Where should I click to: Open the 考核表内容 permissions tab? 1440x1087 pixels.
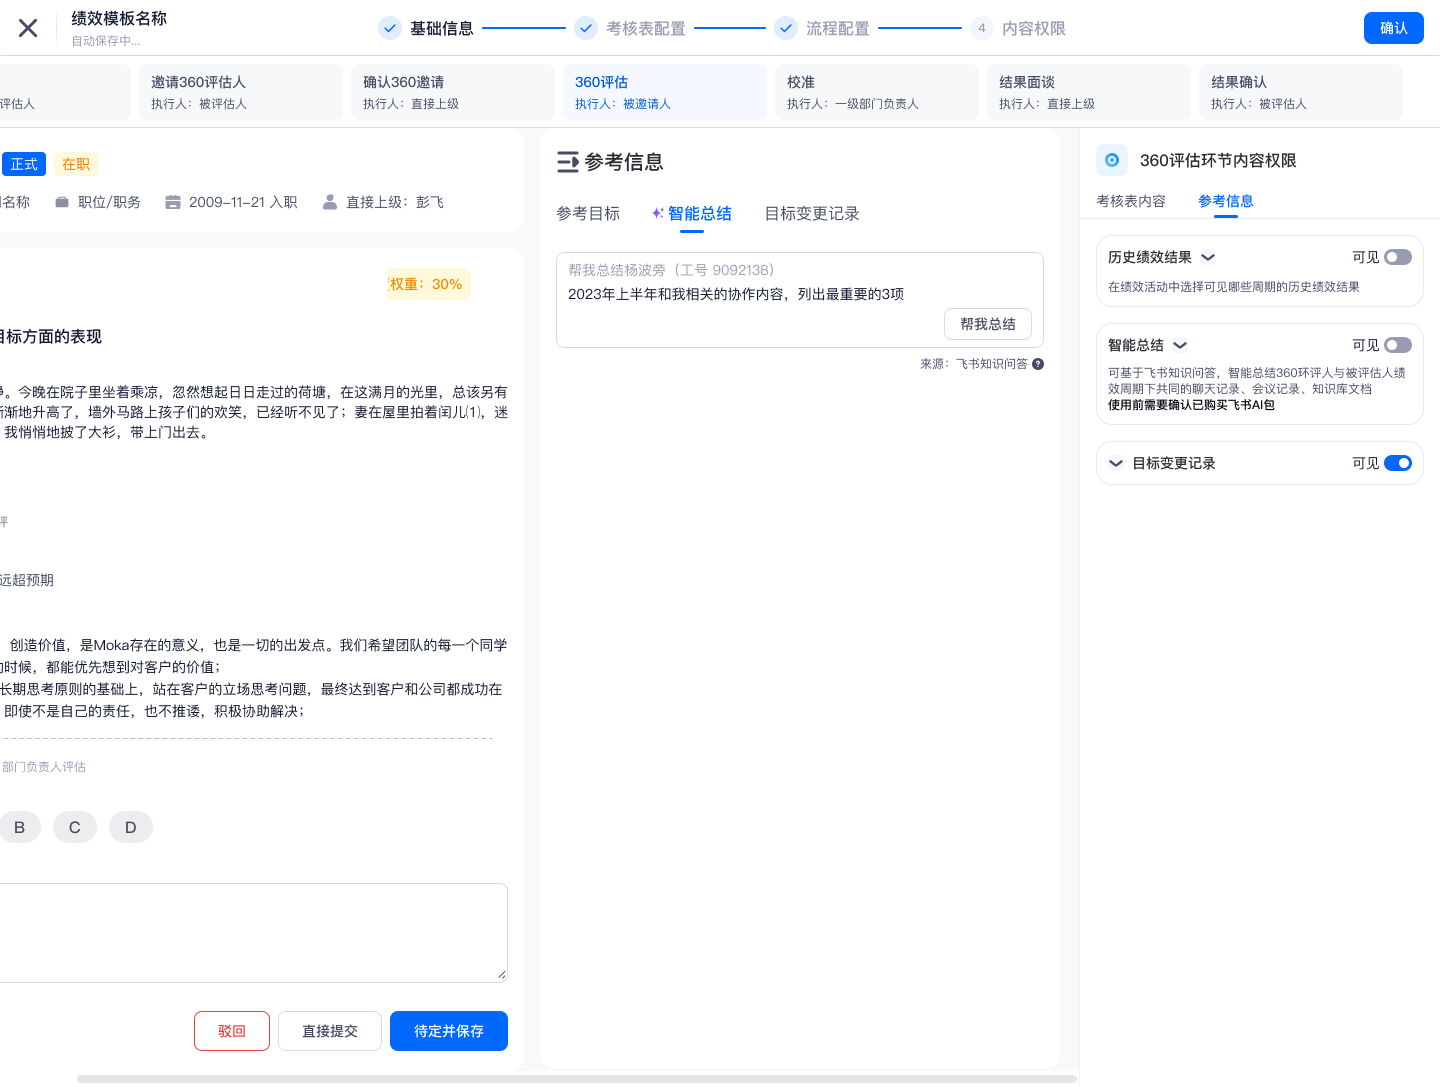tap(1131, 201)
